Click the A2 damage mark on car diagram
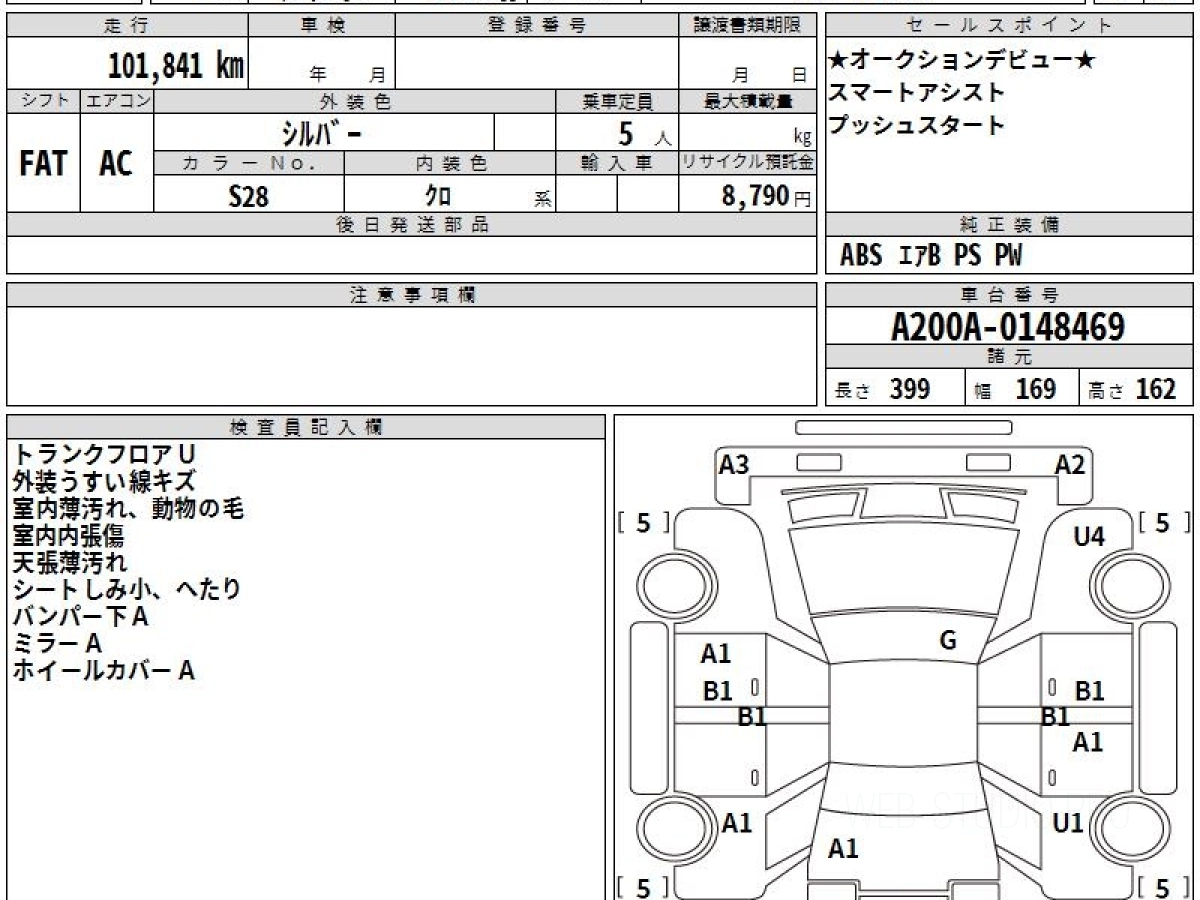The width and height of the screenshot is (1200, 900). tap(1070, 464)
